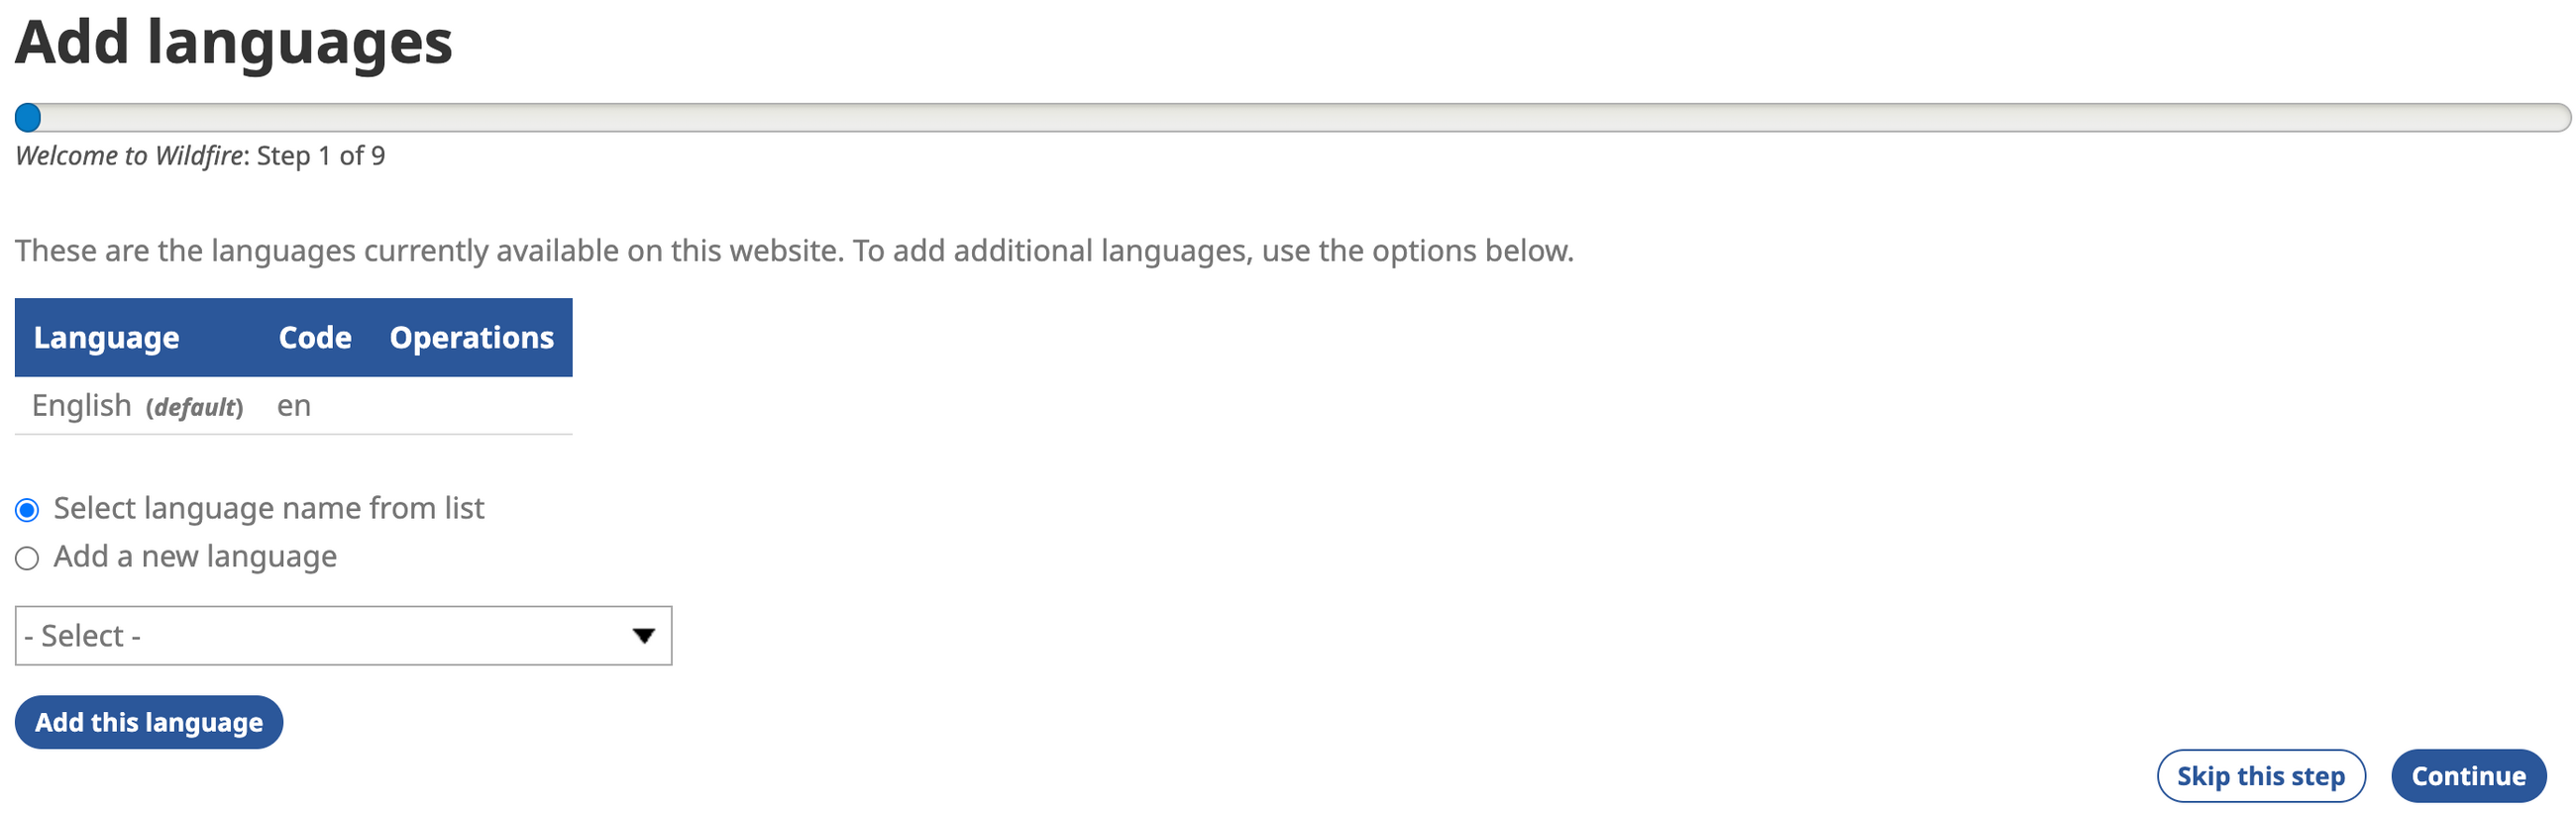Click the 'en' language code cell
Screen dimensions: 2576x813
(294, 406)
